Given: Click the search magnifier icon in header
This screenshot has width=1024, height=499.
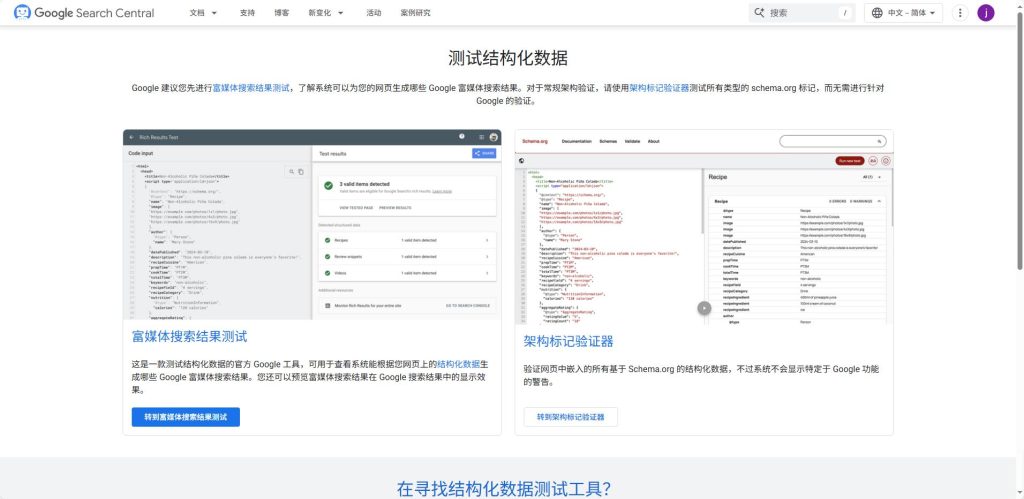Looking at the screenshot, I should [760, 13].
